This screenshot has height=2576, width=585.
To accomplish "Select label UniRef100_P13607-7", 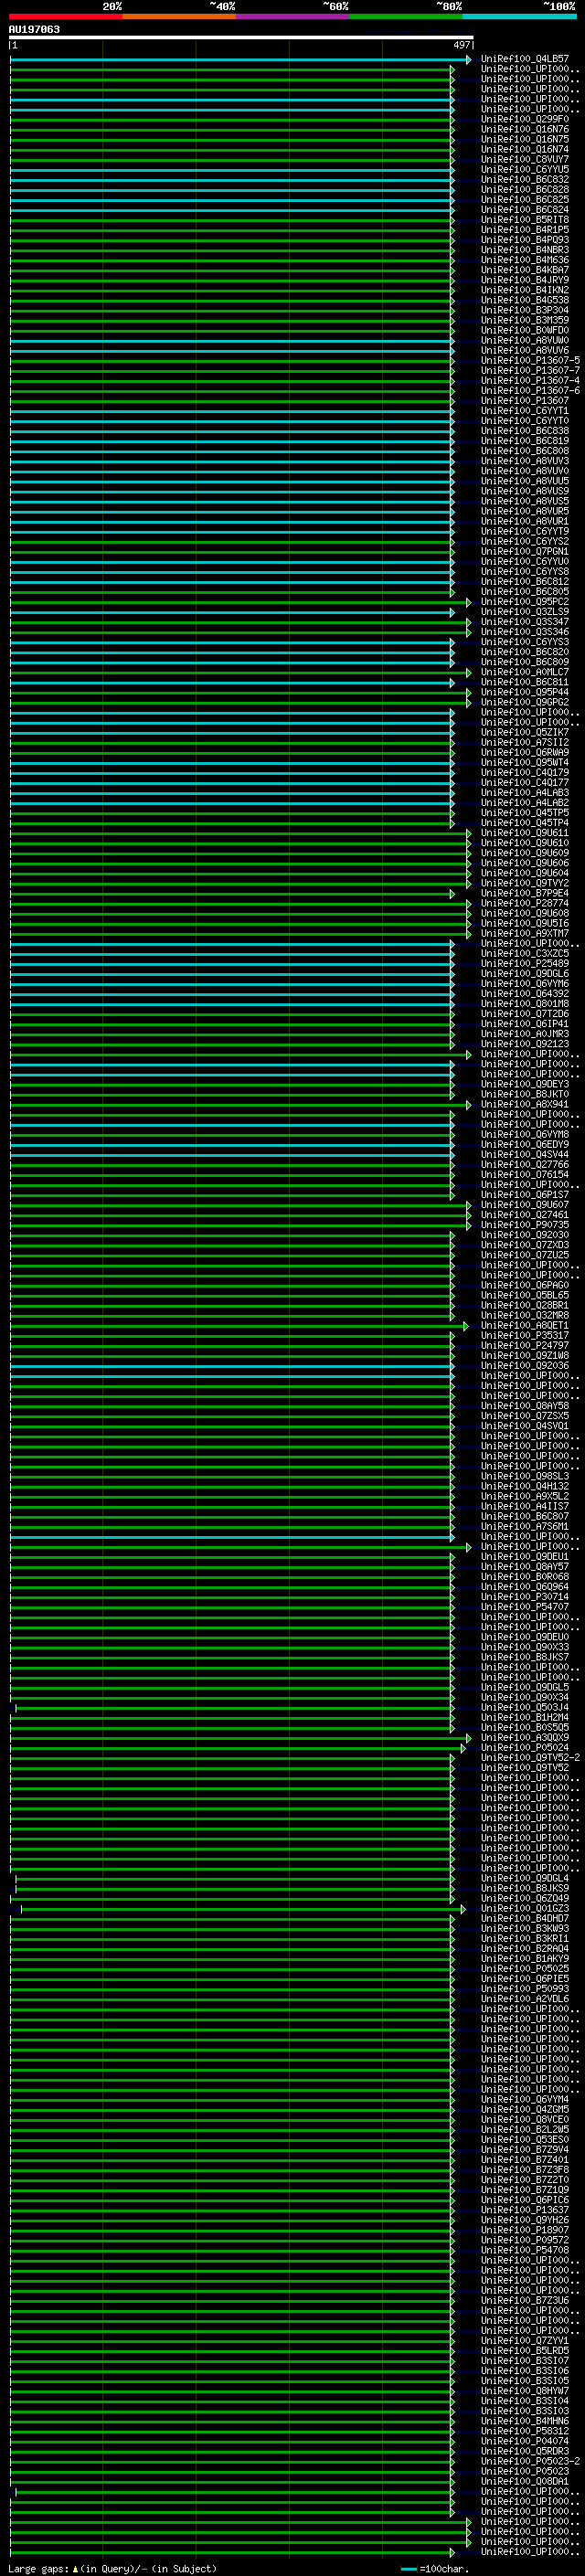I will pyautogui.click(x=530, y=371).
